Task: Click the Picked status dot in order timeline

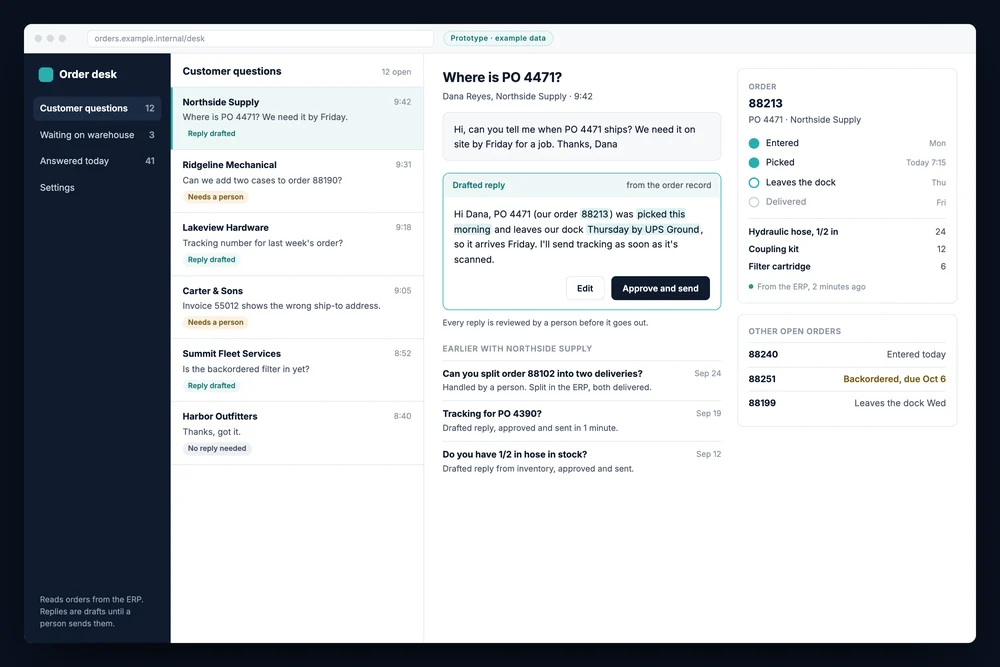Action: coord(754,163)
